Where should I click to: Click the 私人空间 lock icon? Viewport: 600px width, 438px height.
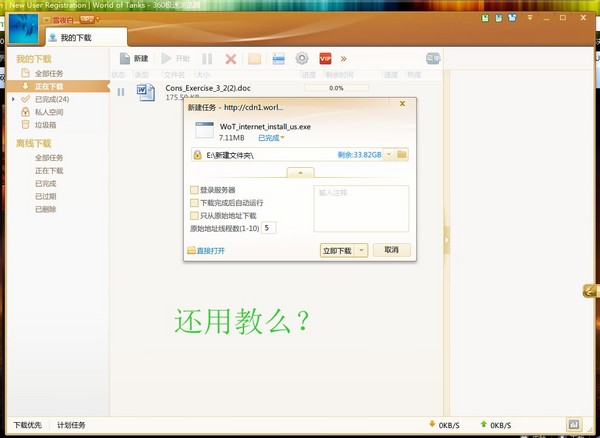pos(25,112)
